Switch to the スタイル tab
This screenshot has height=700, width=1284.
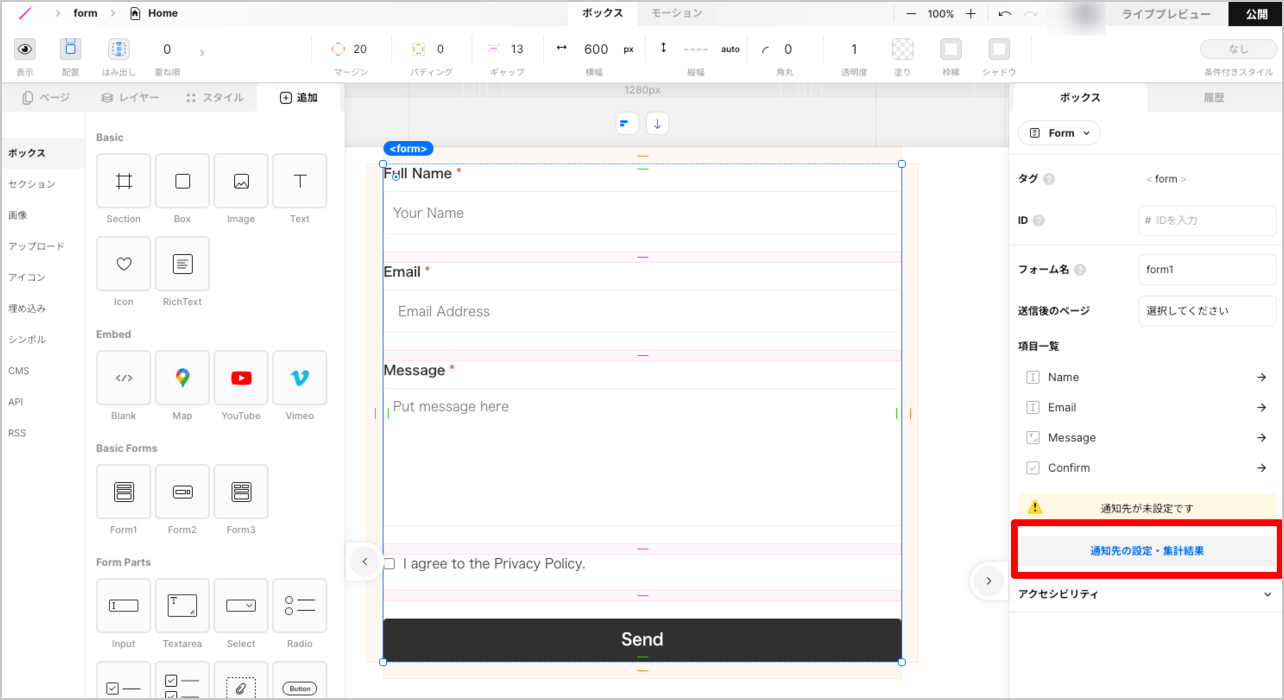coord(214,97)
